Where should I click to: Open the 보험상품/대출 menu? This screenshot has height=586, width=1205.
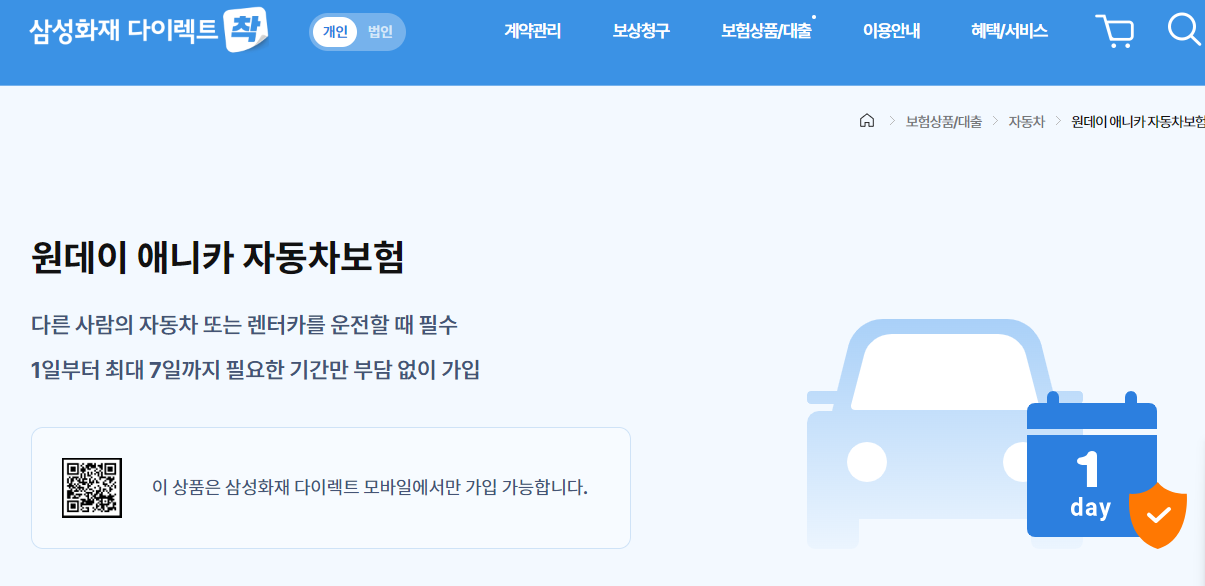click(766, 32)
